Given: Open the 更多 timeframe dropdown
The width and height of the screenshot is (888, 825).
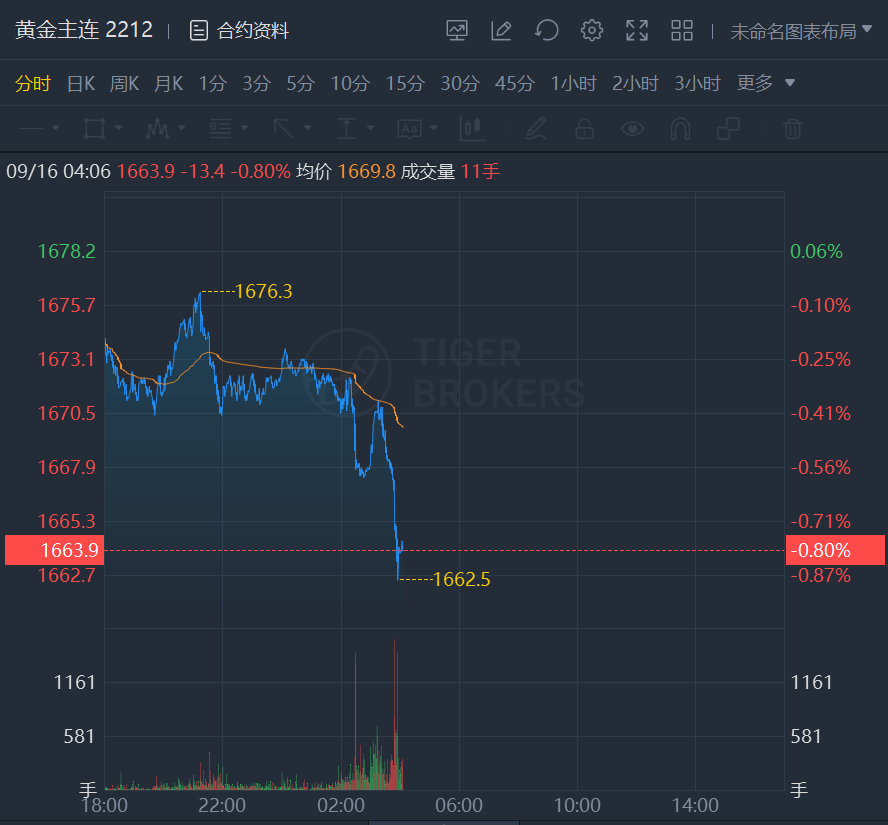Looking at the screenshot, I should point(766,83).
